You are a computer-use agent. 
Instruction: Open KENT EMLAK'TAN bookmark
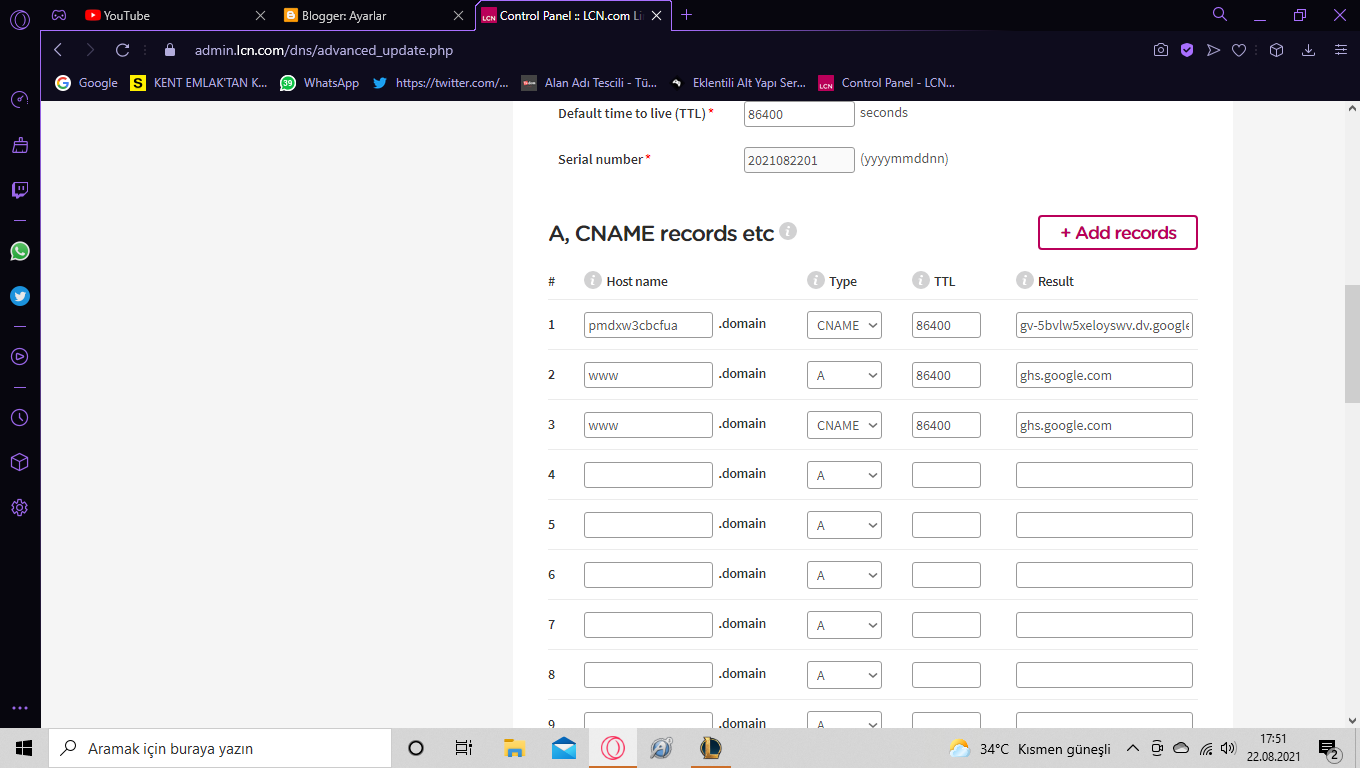pos(199,83)
